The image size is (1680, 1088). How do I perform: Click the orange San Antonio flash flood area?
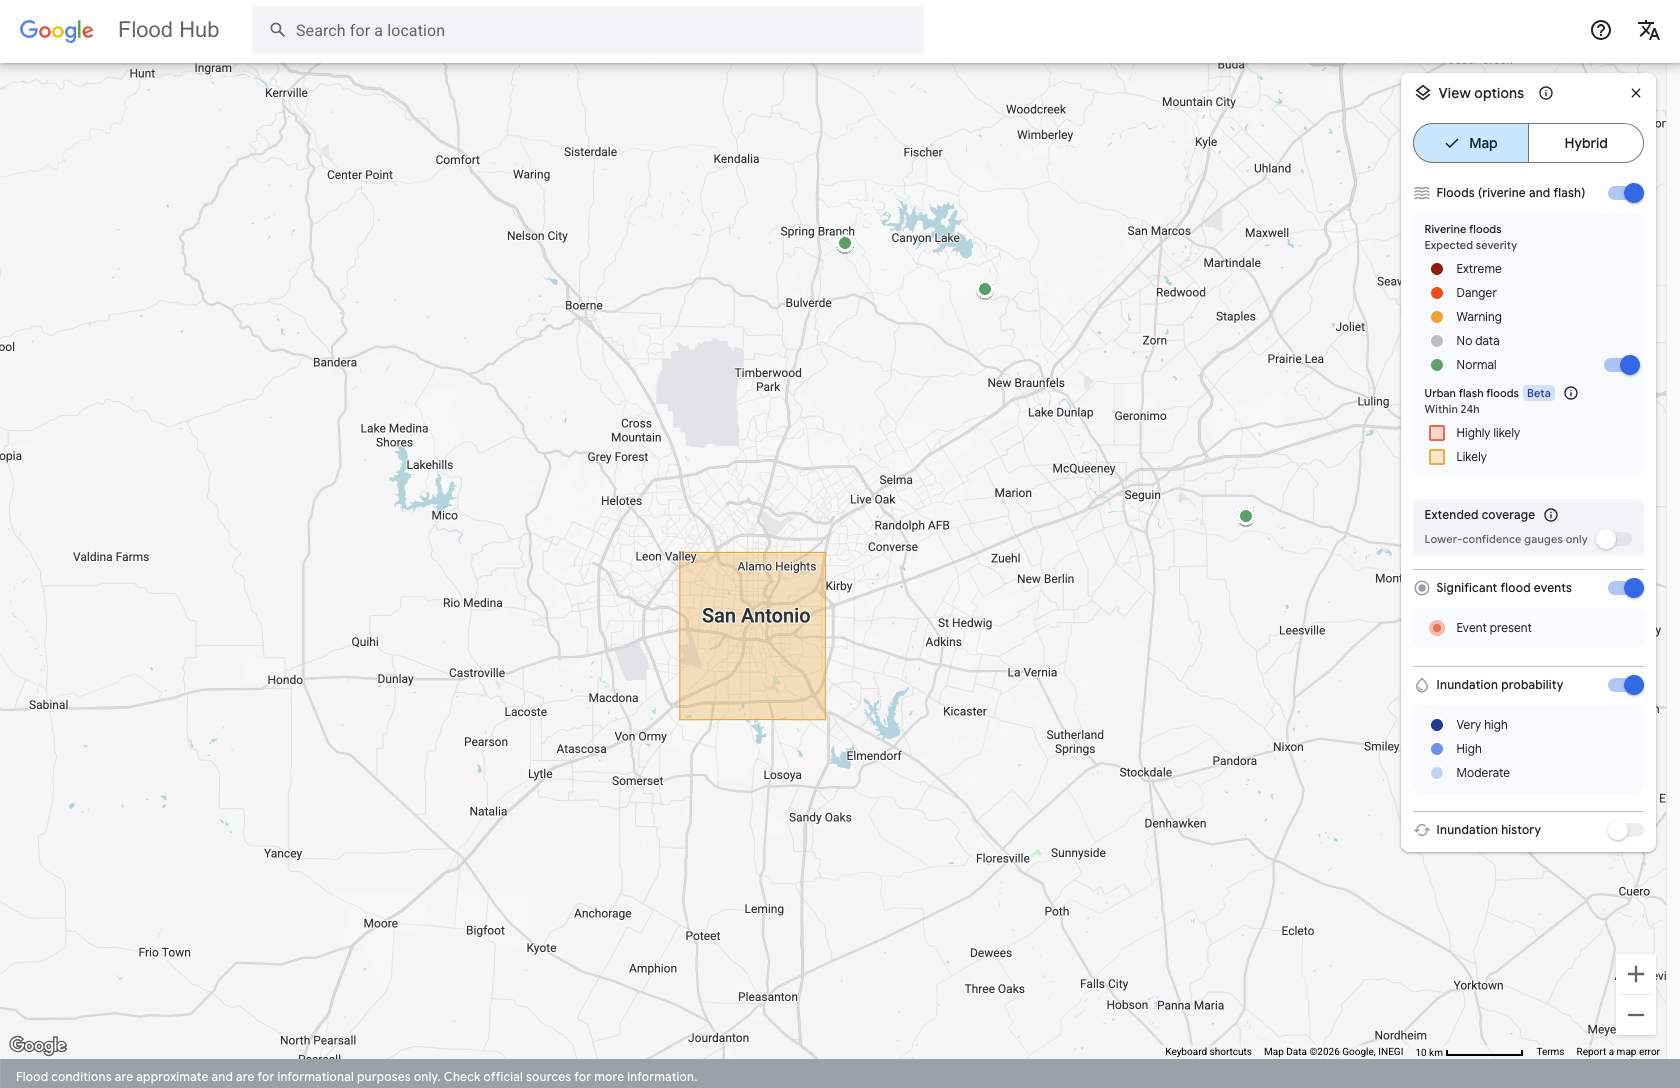[x=752, y=660]
